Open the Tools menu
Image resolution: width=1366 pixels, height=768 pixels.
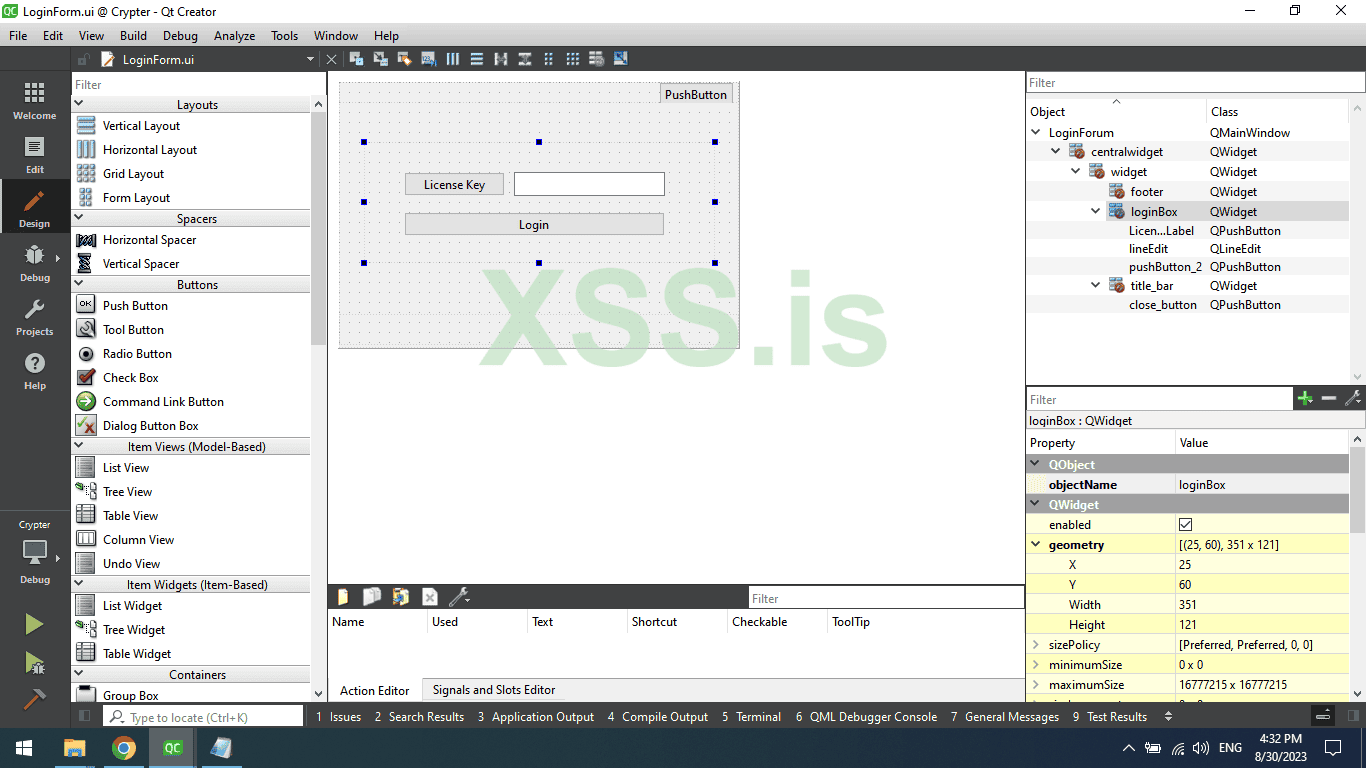pos(284,35)
